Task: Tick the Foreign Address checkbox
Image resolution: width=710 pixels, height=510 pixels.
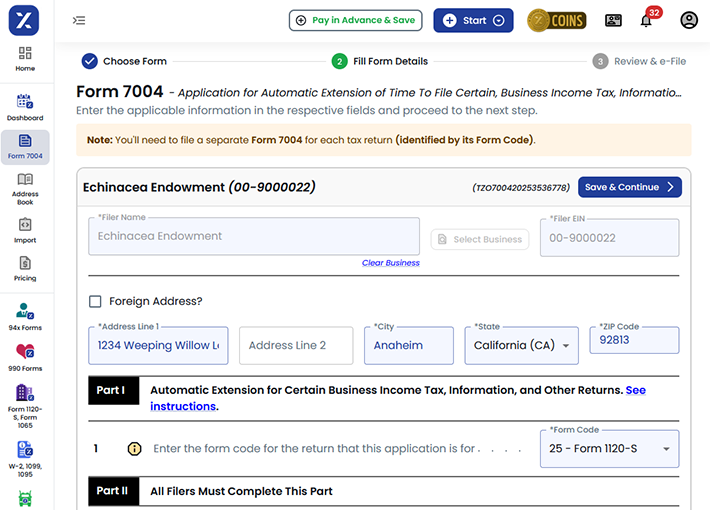Action: (x=95, y=301)
